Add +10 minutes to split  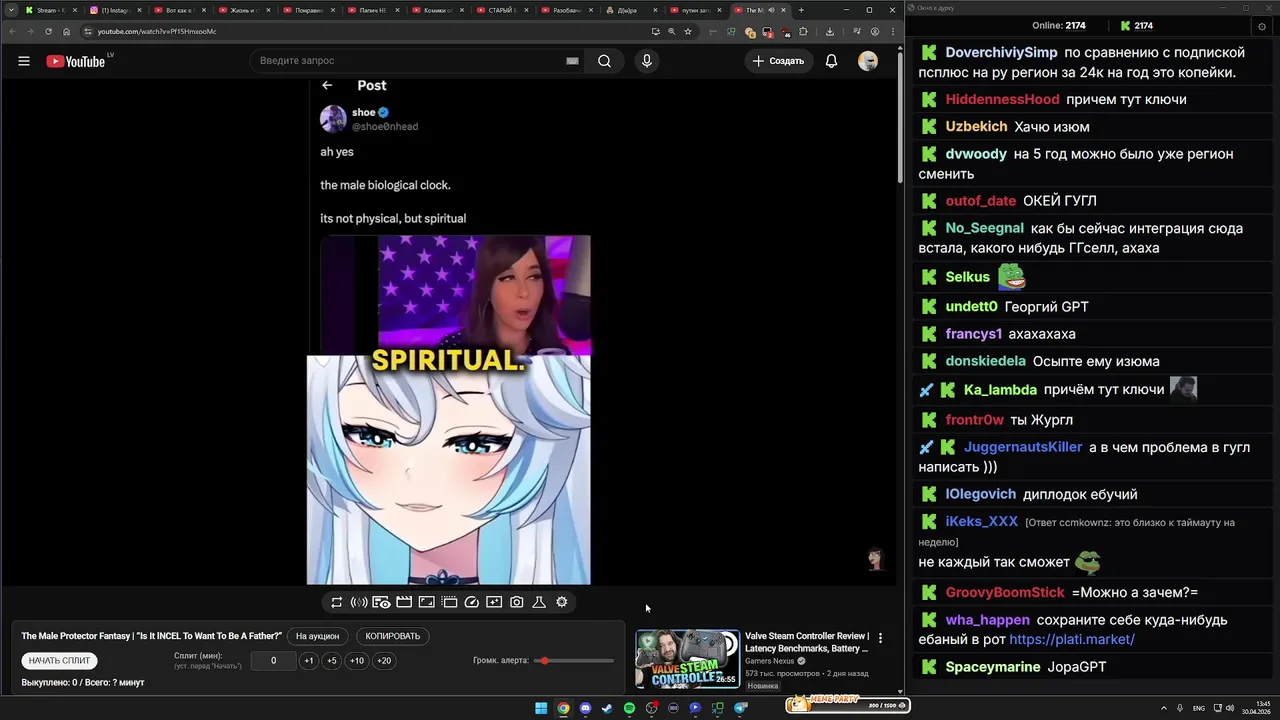(357, 661)
